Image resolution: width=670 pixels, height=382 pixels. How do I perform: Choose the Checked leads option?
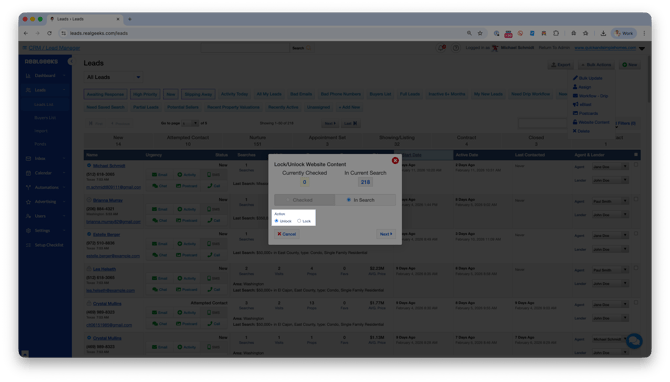[x=305, y=200]
